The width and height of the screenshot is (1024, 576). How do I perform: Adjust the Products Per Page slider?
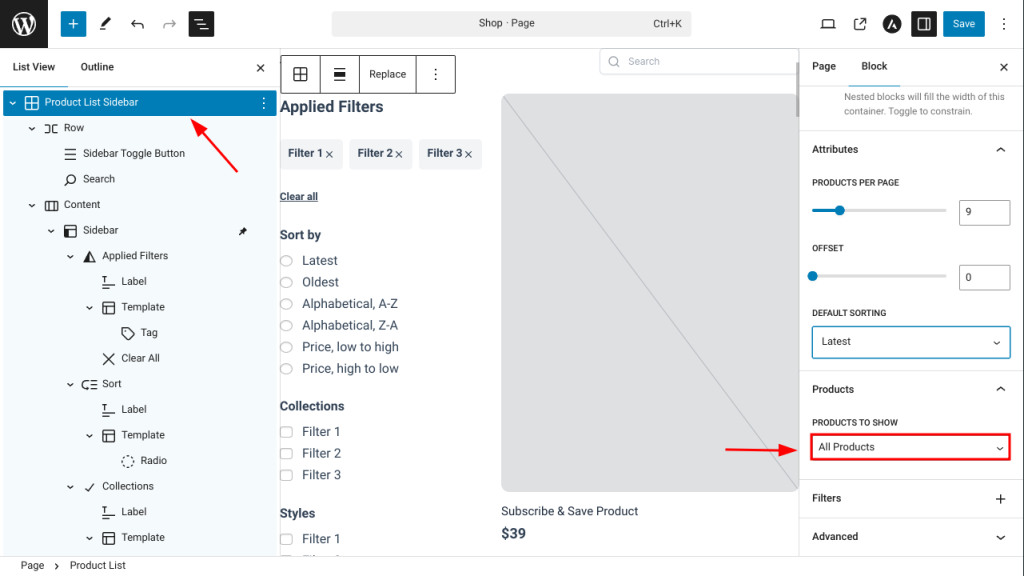click(840, 211)
